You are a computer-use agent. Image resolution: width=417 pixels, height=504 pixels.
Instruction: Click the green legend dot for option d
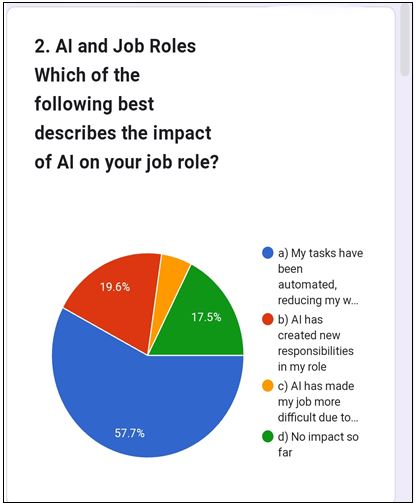coord(268,436)
